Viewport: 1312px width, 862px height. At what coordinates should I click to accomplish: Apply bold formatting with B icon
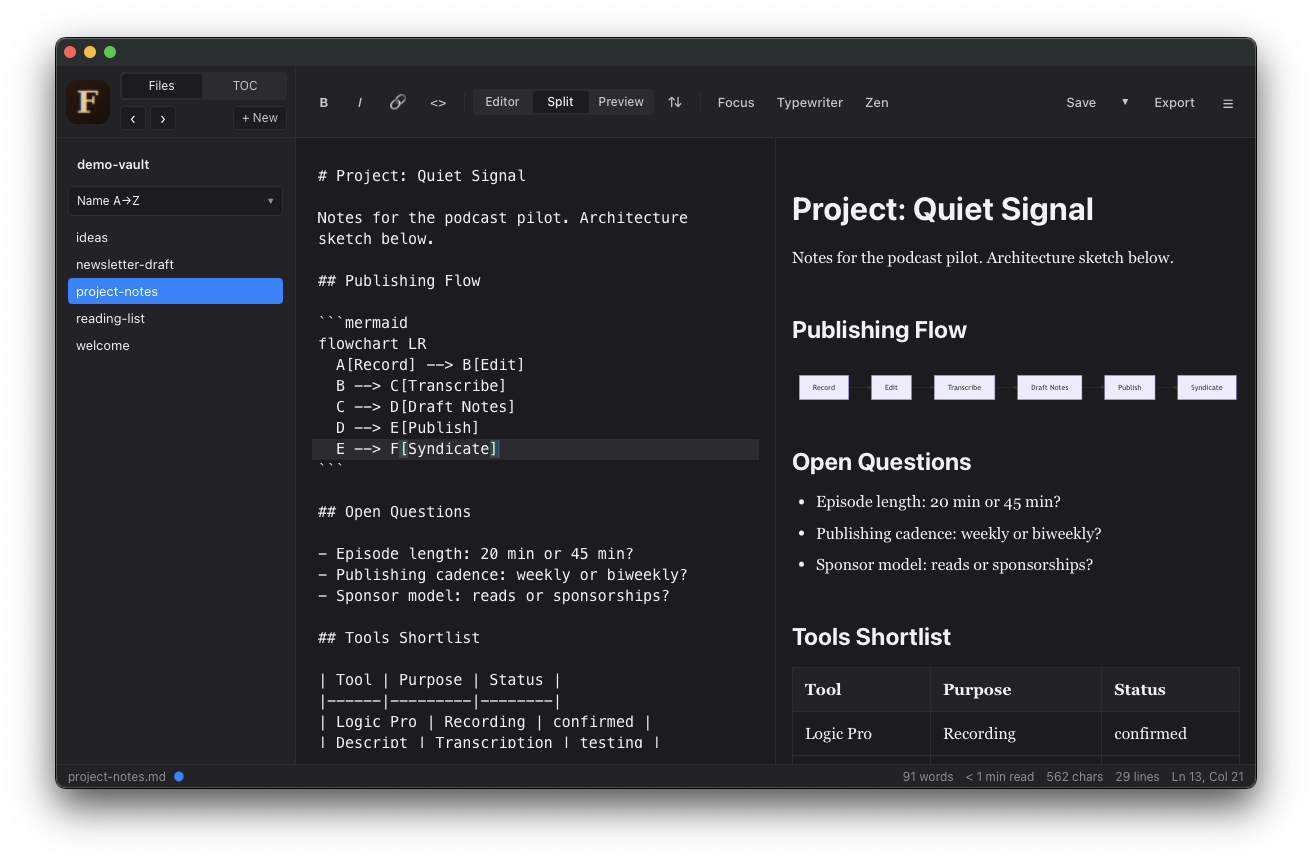click(324, 102)
